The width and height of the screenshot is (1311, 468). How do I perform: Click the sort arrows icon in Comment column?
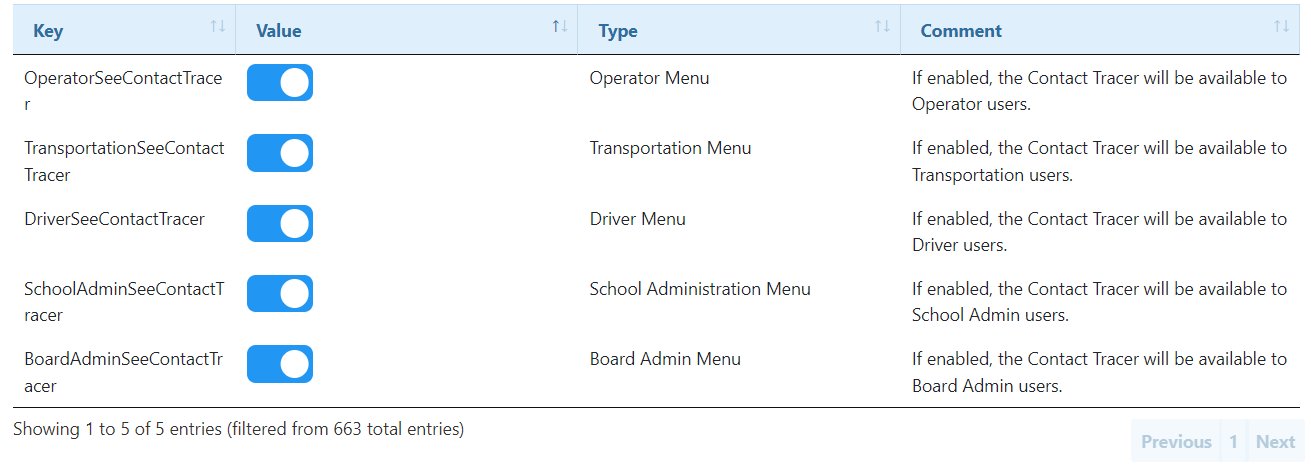pos(1281,27)
